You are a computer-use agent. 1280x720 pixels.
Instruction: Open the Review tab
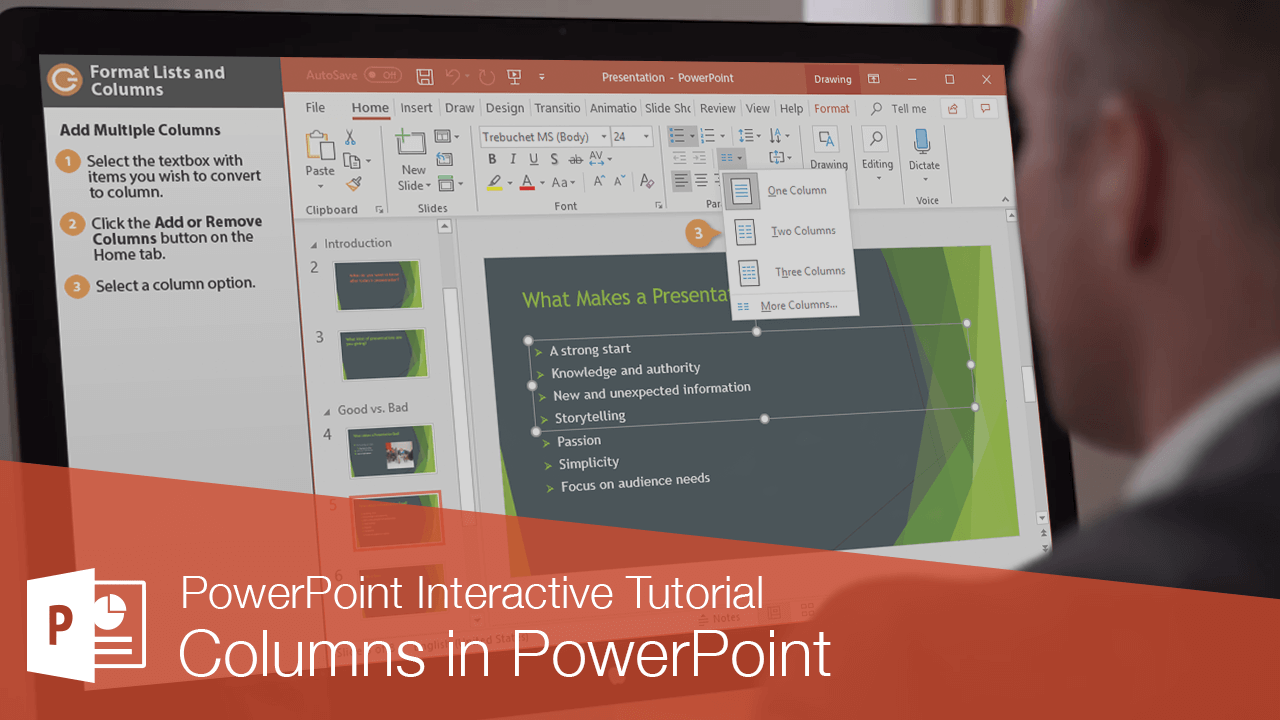717,108
